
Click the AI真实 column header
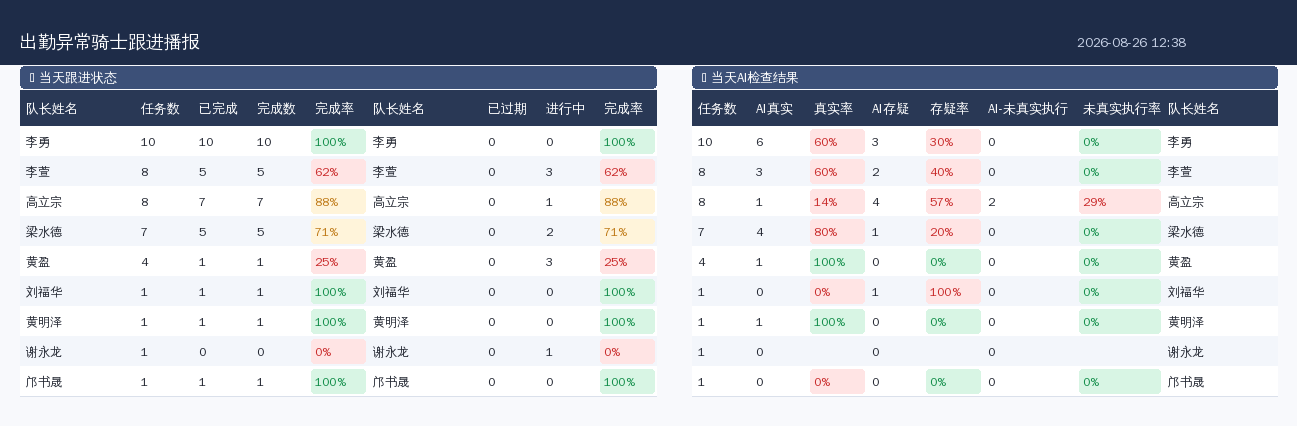pos(774,108)
